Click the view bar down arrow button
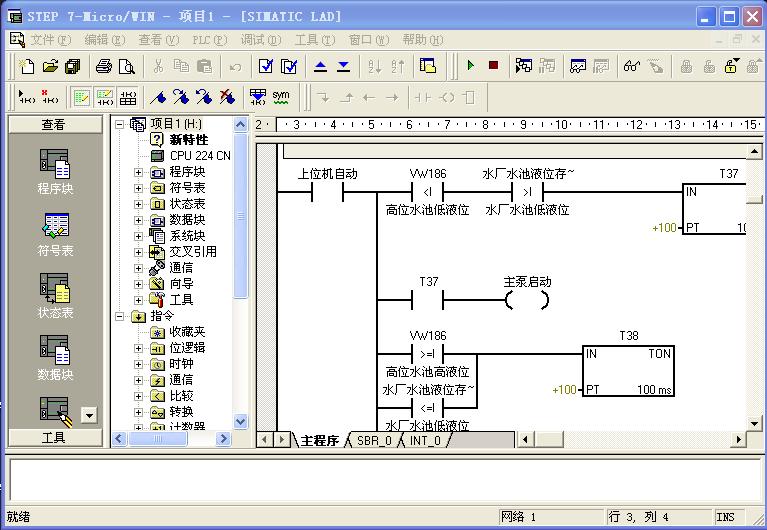The width and height of the screenshot is (767, 530). pyautogui.click(x=89, y=415)
